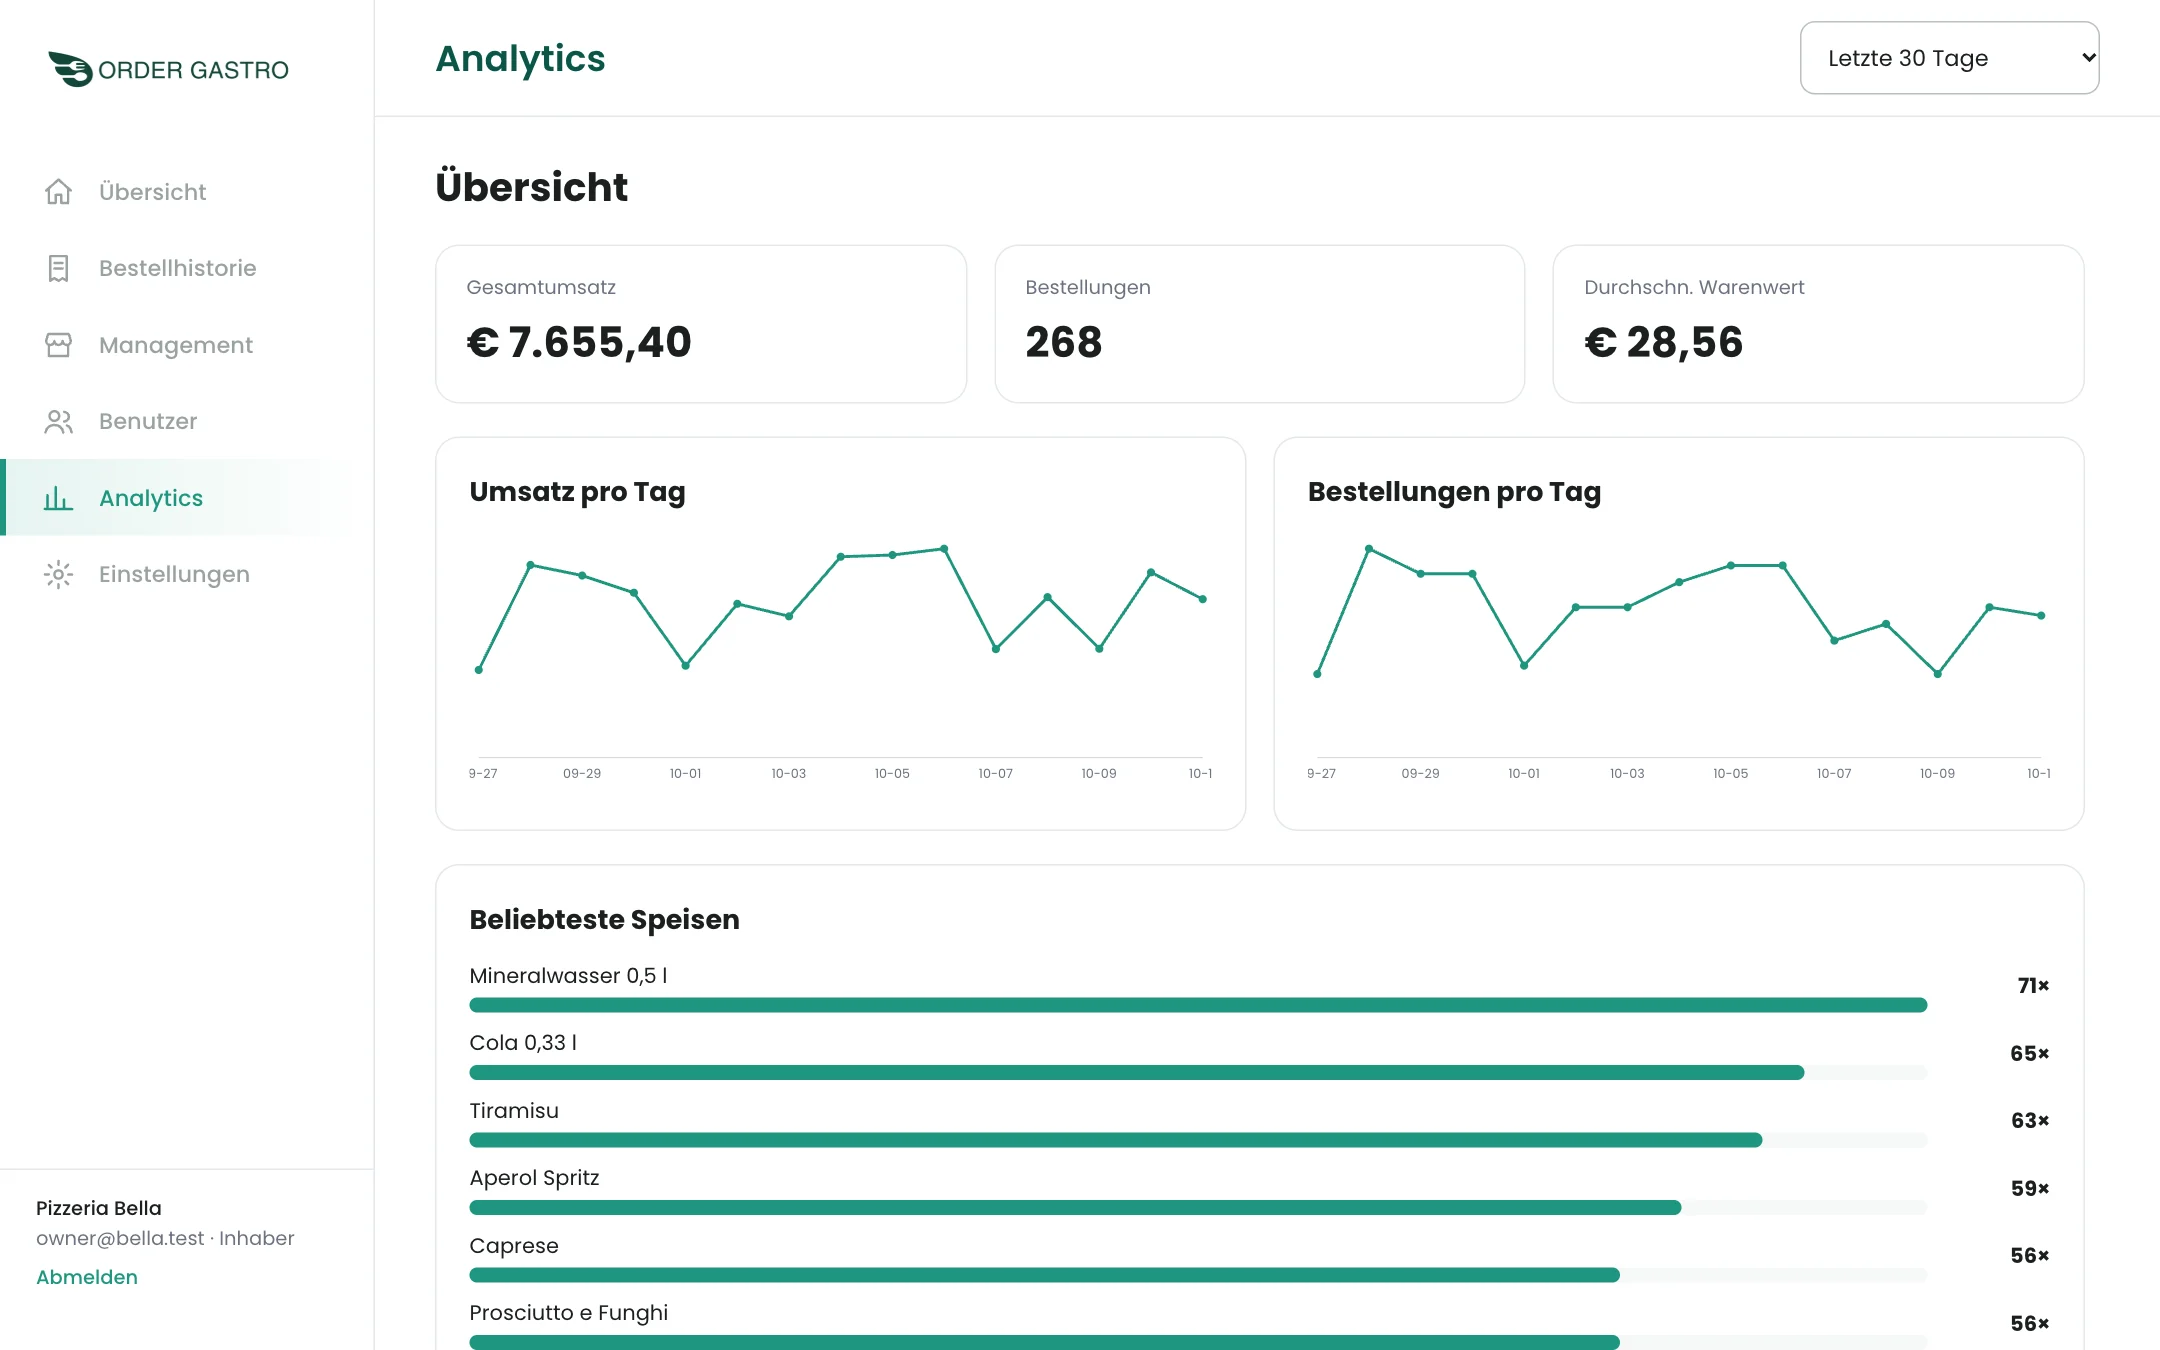Click the 63× count for Tiramisu
The width and height of the screenshot is (2160, 1350).
tap(2030, 1121)
